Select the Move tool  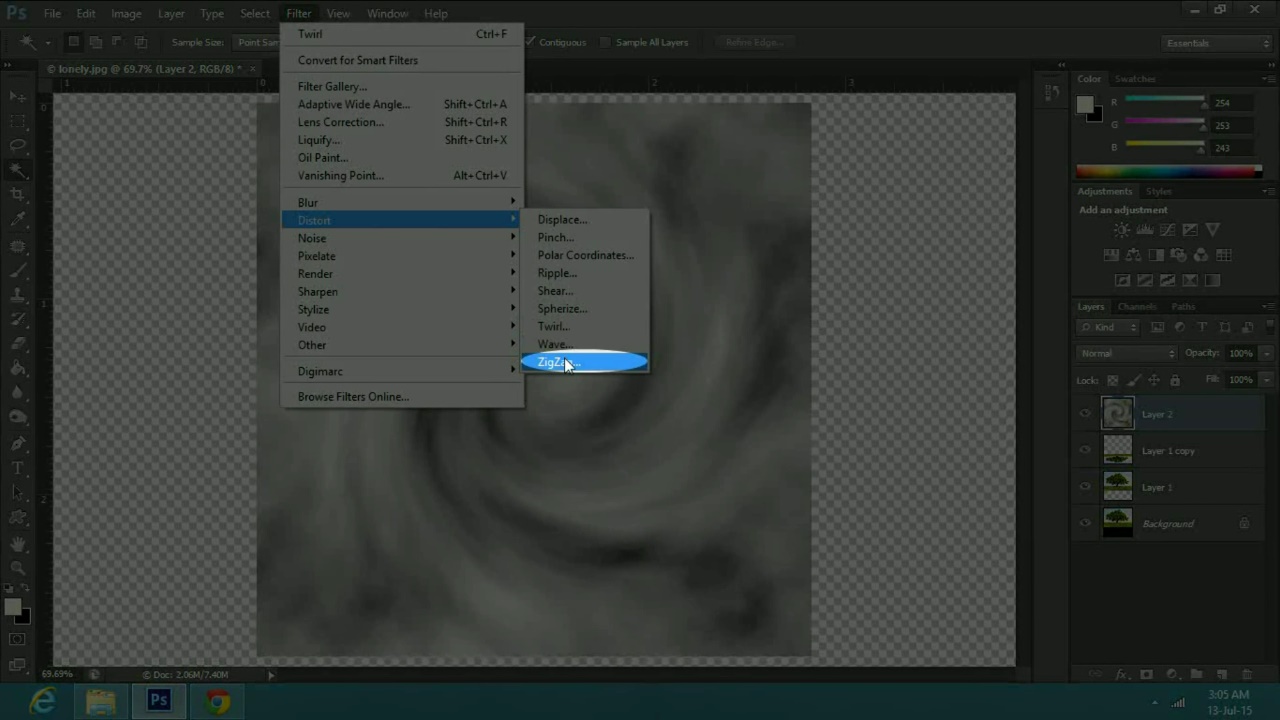18,96
